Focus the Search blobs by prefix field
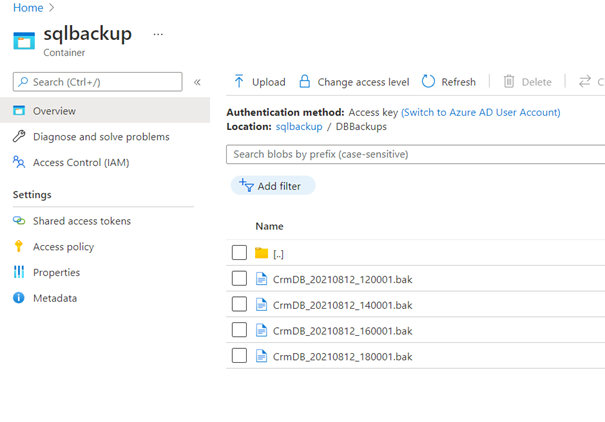Screen dimensions: 605x422 [x=416, y=154]
